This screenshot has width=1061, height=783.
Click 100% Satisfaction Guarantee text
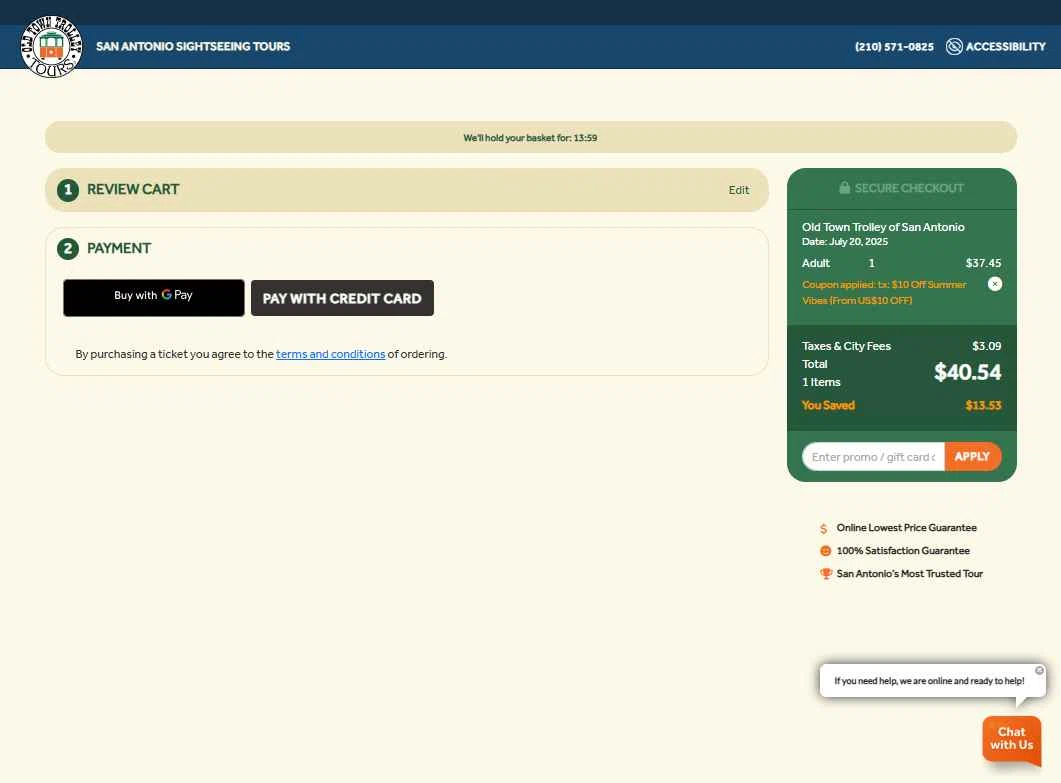903,551
